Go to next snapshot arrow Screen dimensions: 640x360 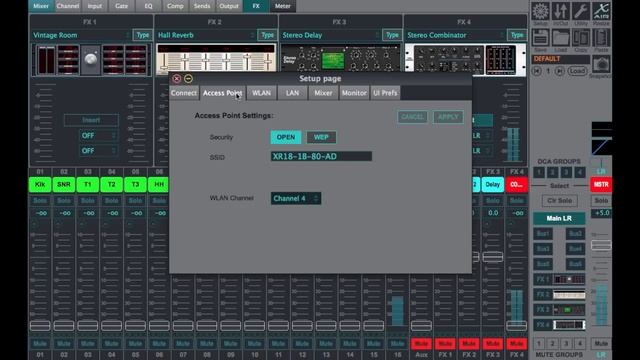click(560, 71)
